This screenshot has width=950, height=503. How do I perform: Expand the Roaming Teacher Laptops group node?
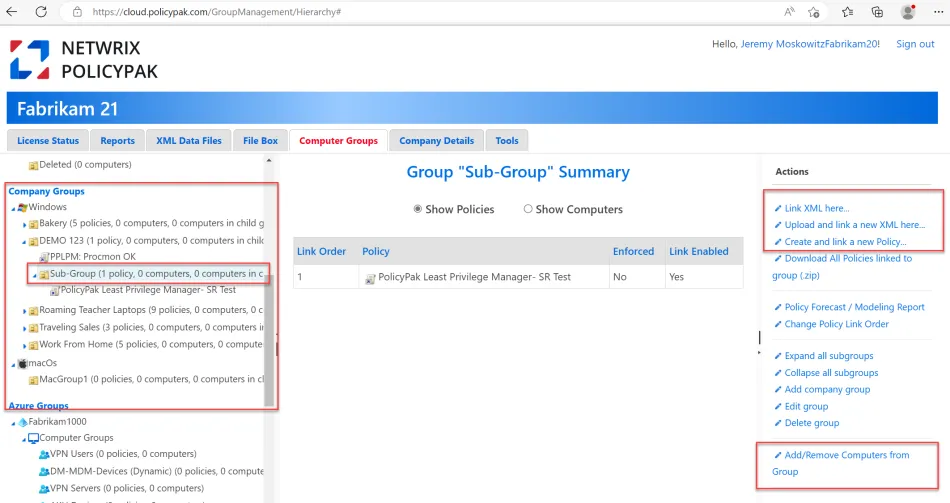[24, 311]
